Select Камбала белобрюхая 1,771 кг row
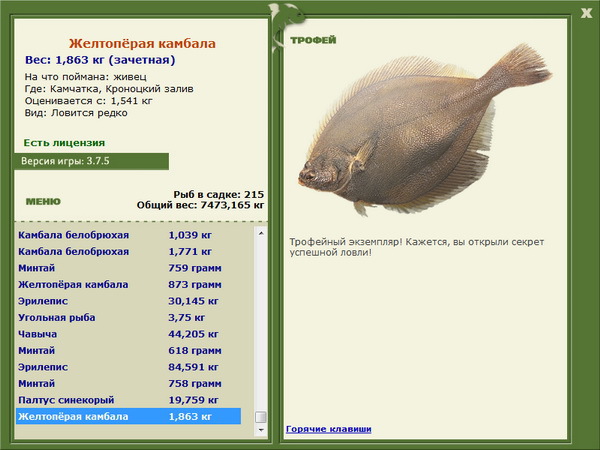The image size is (600, 450). tap(129, 251)
